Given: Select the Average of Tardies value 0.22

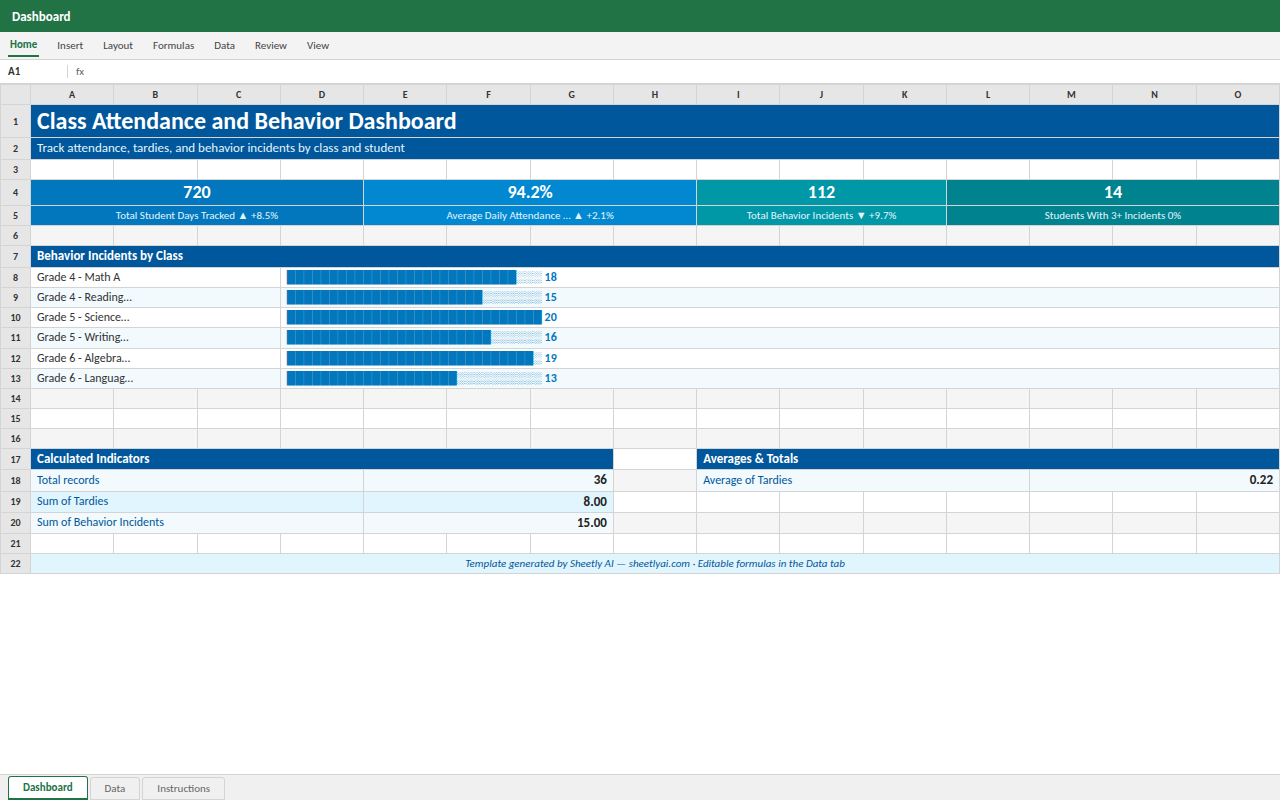Looking at the screenshot, I should 1154,480.
